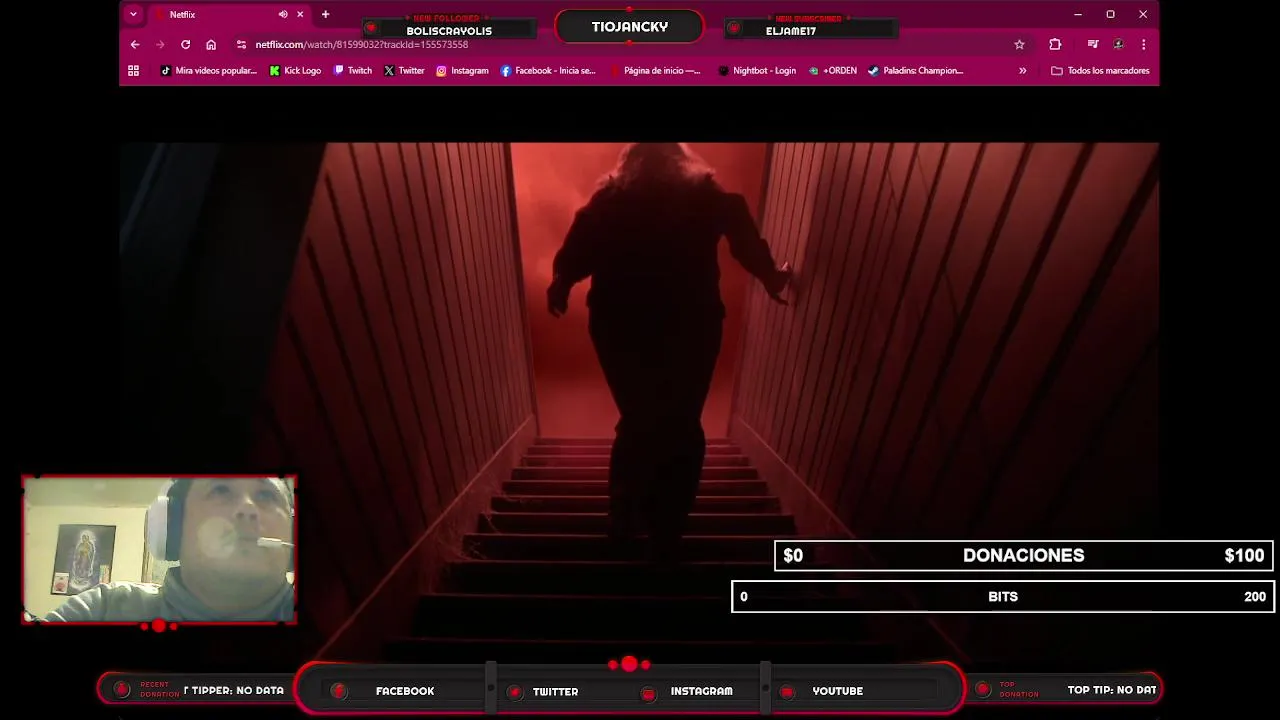The height and width of the screenshot is (720, 1280).
Task: Open the Chrome three-dot menu
Action: coord(1143,44)
